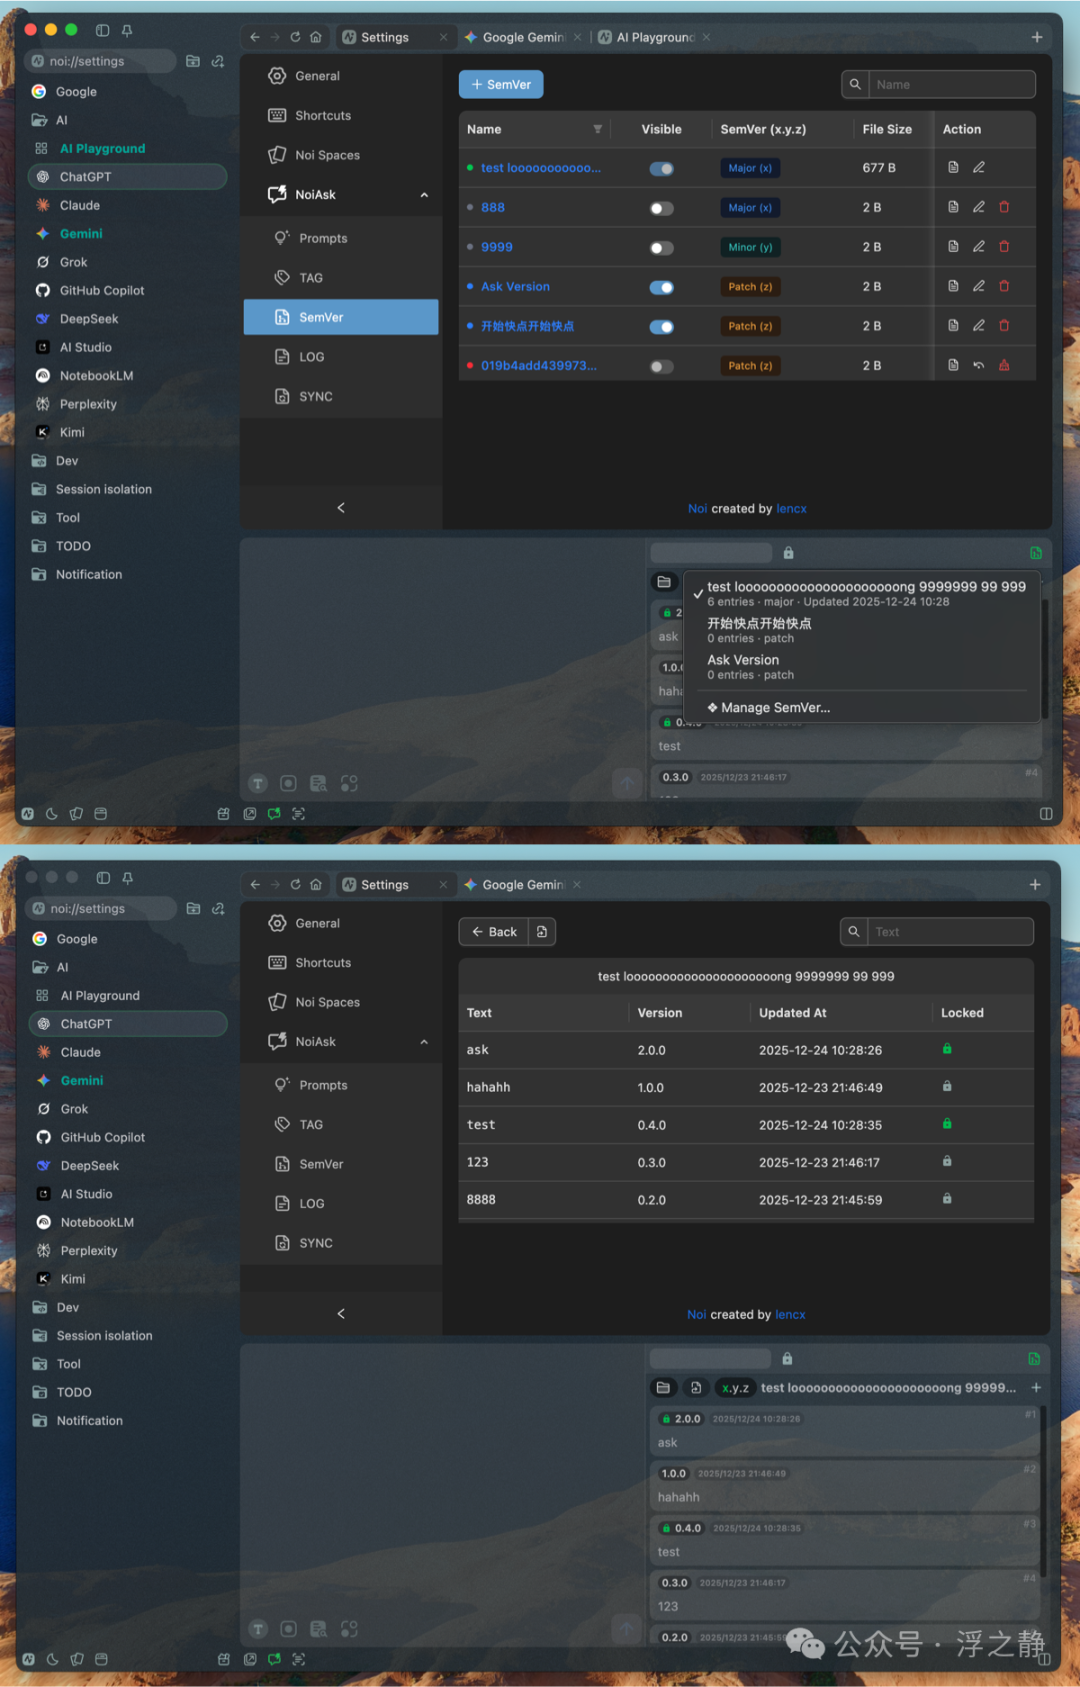Enable the Visible switch for 888
This screenshot has height=1687, width=1080.
(662, 208)
